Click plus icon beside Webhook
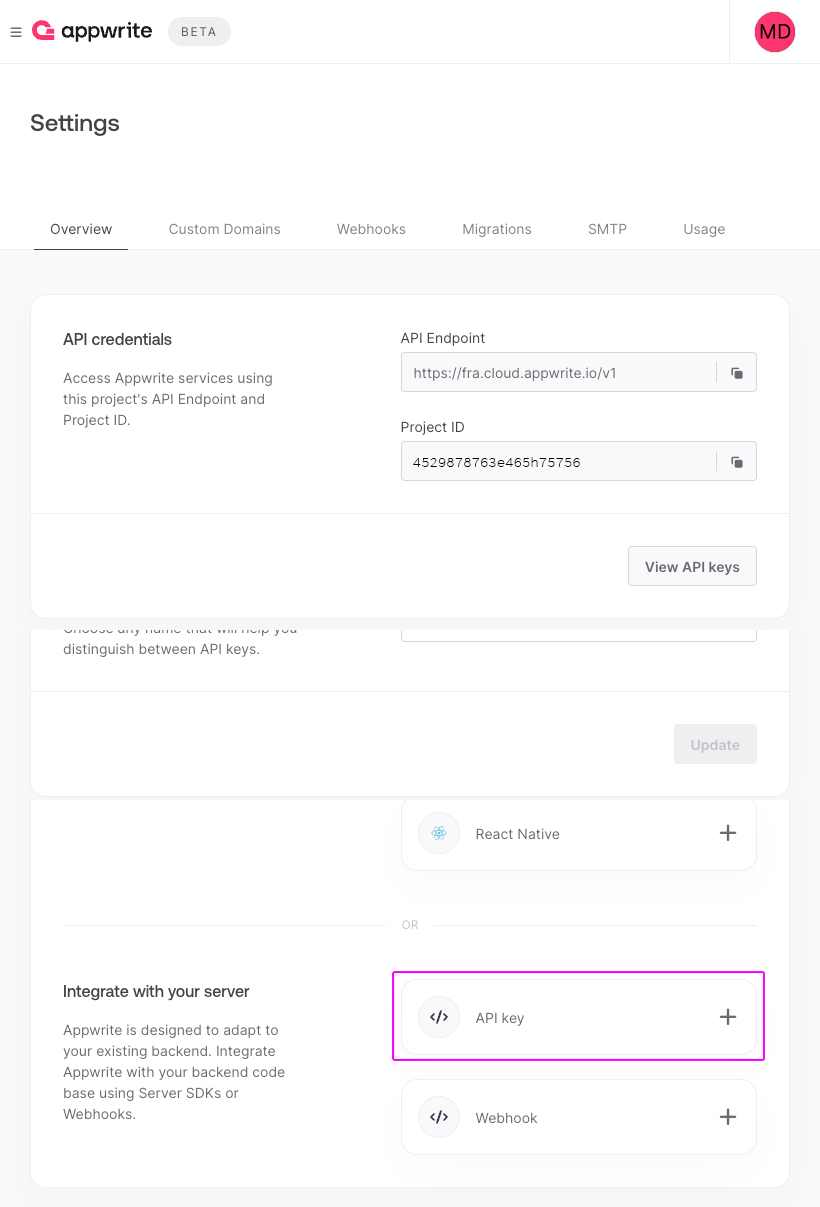 click(728, 1117)
